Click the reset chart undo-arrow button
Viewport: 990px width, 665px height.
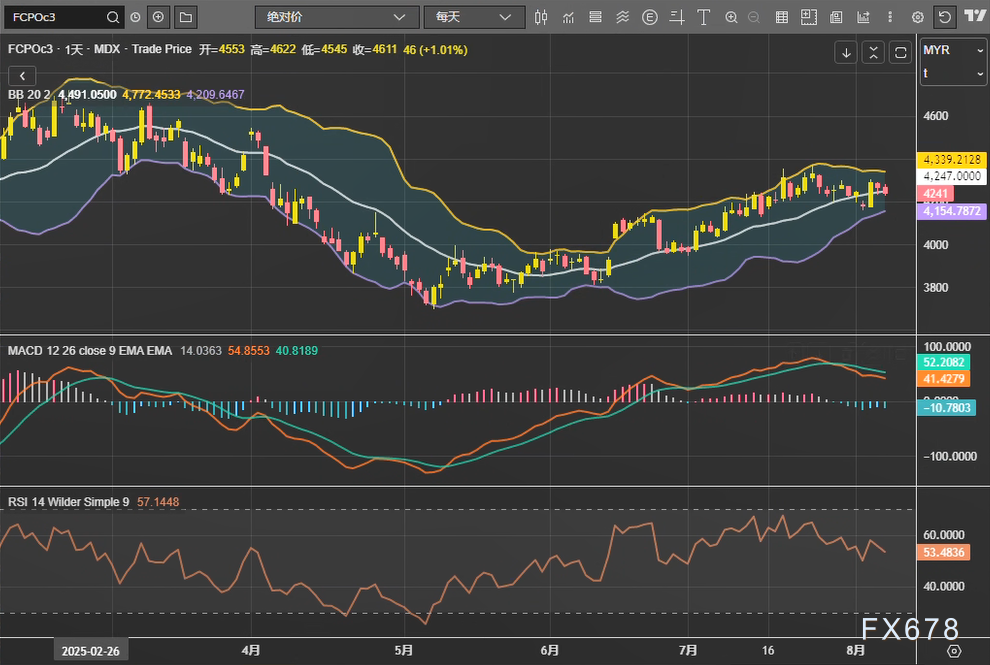coord(944,17)
